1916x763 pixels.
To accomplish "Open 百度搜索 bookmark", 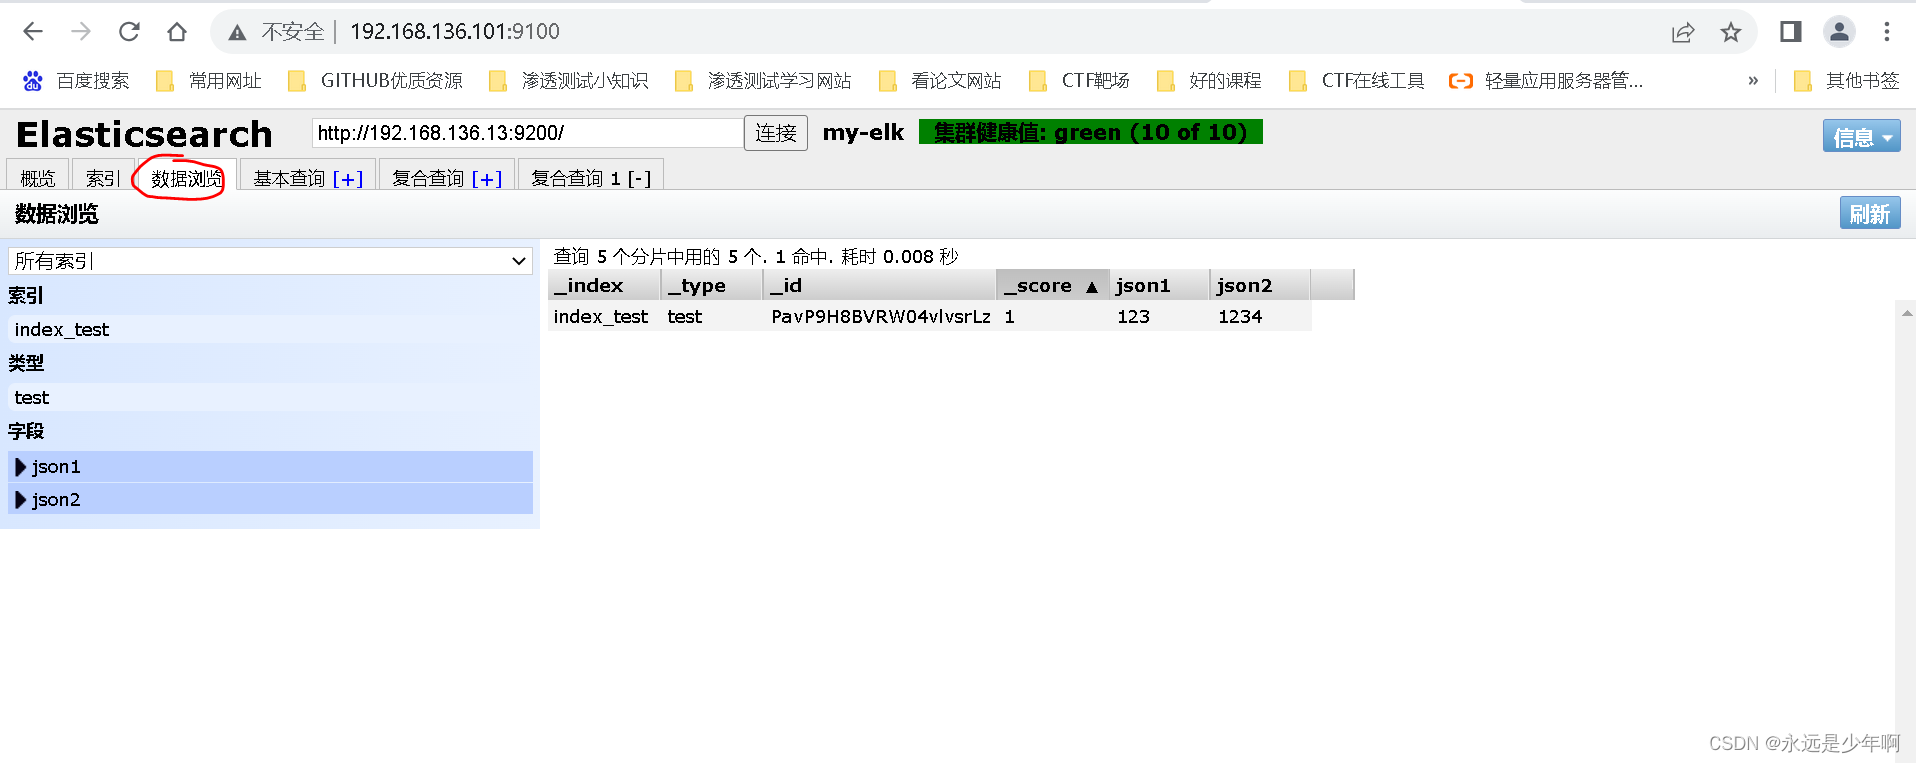I will click(x=76, y=81).
